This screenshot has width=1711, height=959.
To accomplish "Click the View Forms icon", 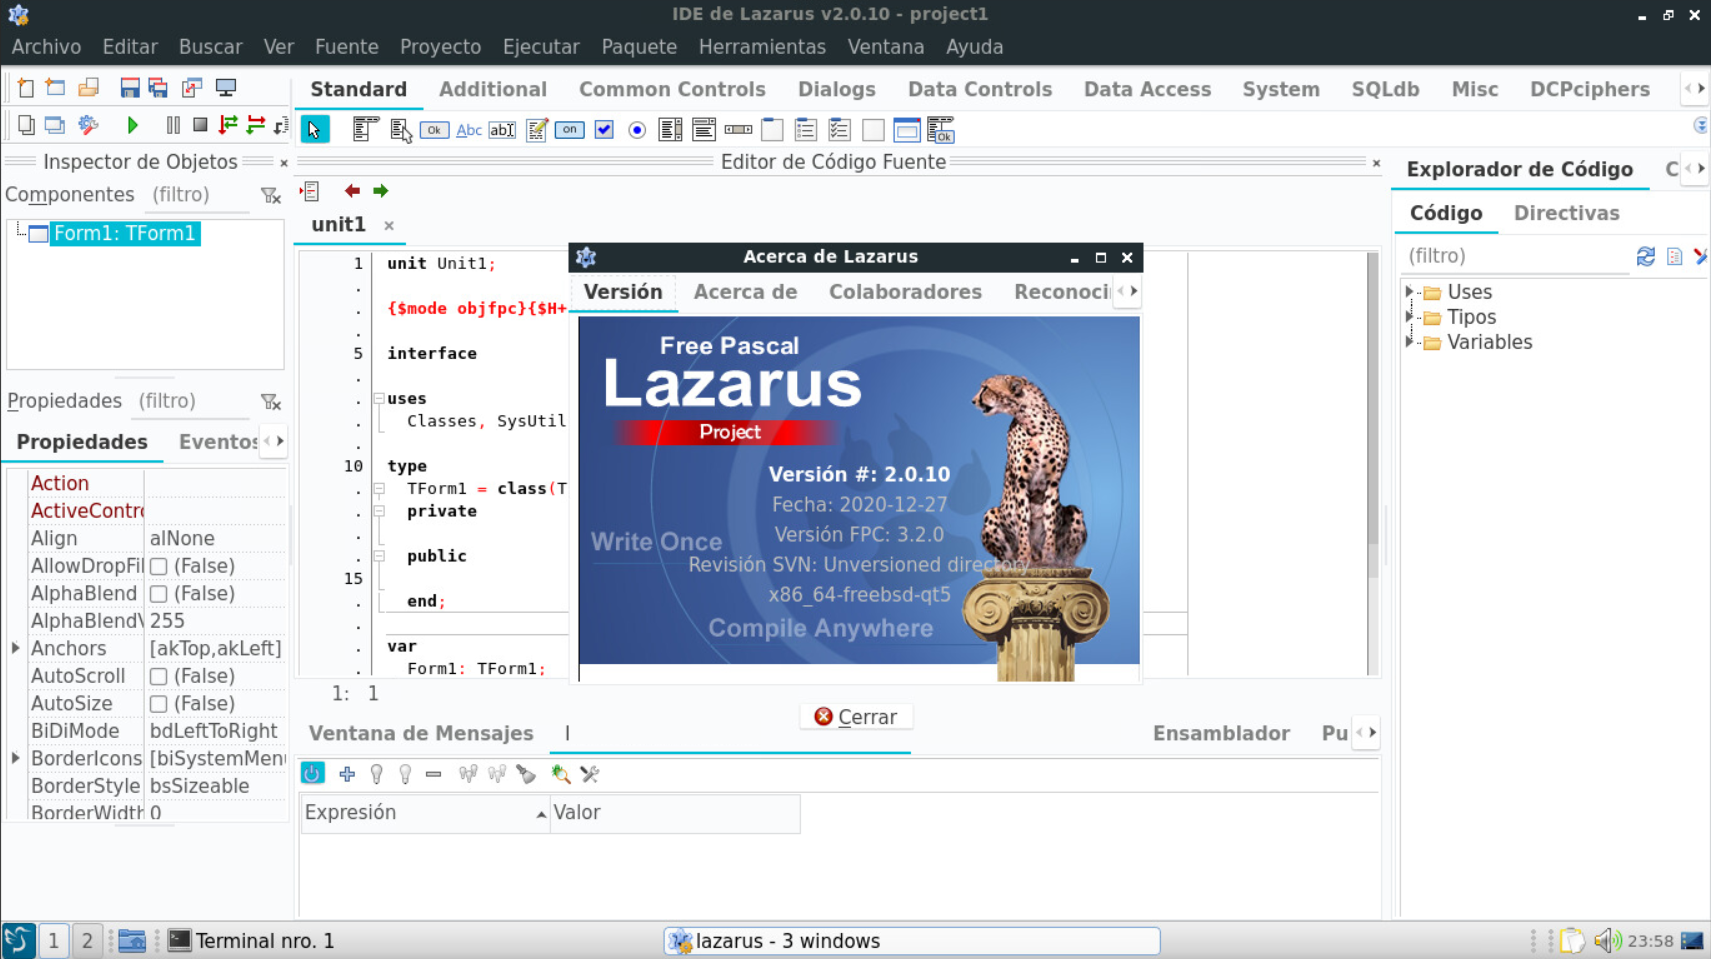I will 55,125.
